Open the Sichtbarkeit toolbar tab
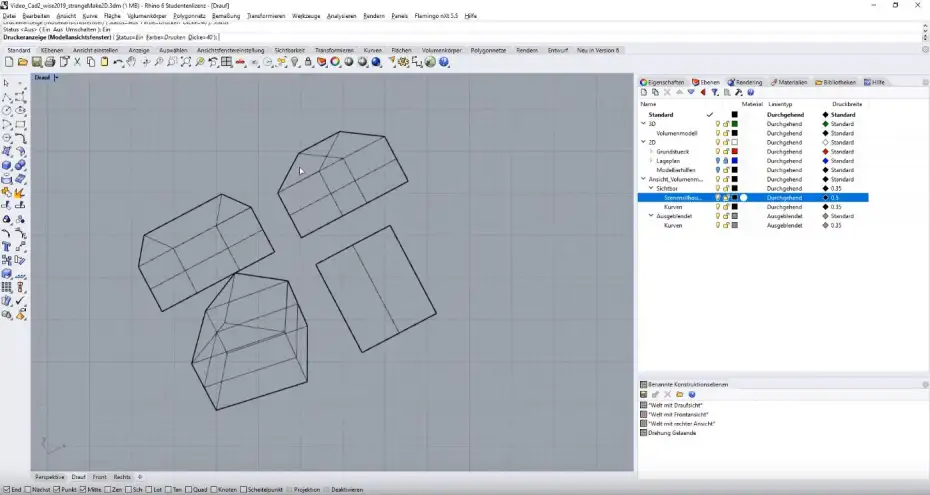The height and width of the screenshot is (495, 930). (289, 50)
